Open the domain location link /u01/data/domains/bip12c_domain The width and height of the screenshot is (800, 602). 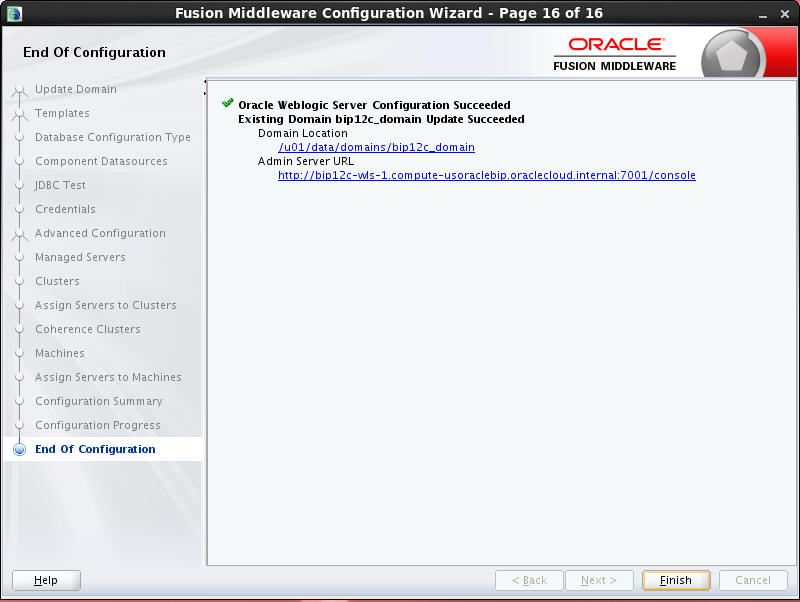click(x=376, y=147)
